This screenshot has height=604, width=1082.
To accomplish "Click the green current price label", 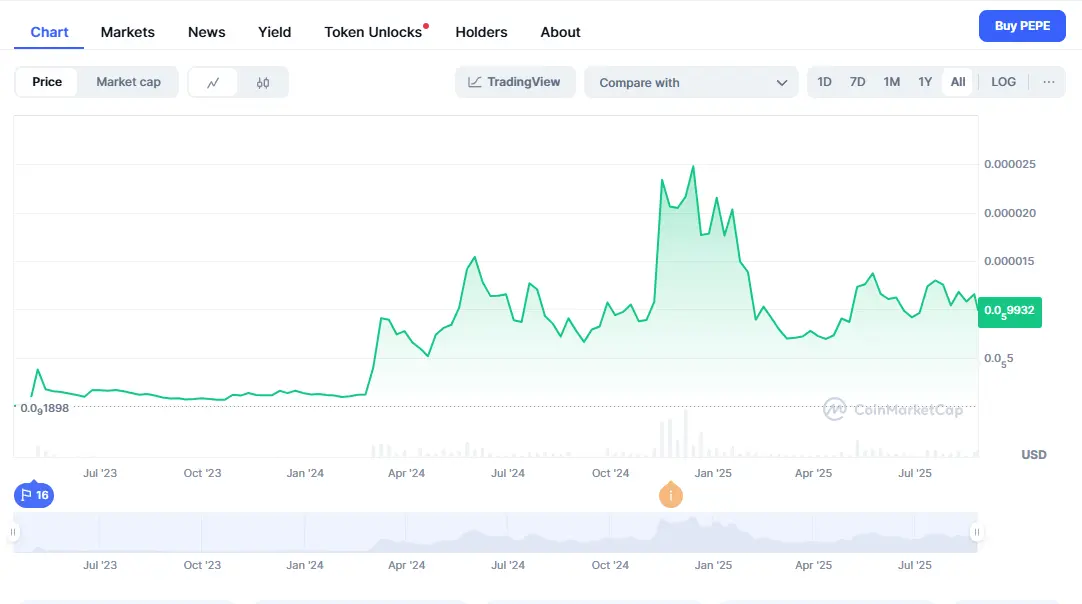I will click(1010, 312).
